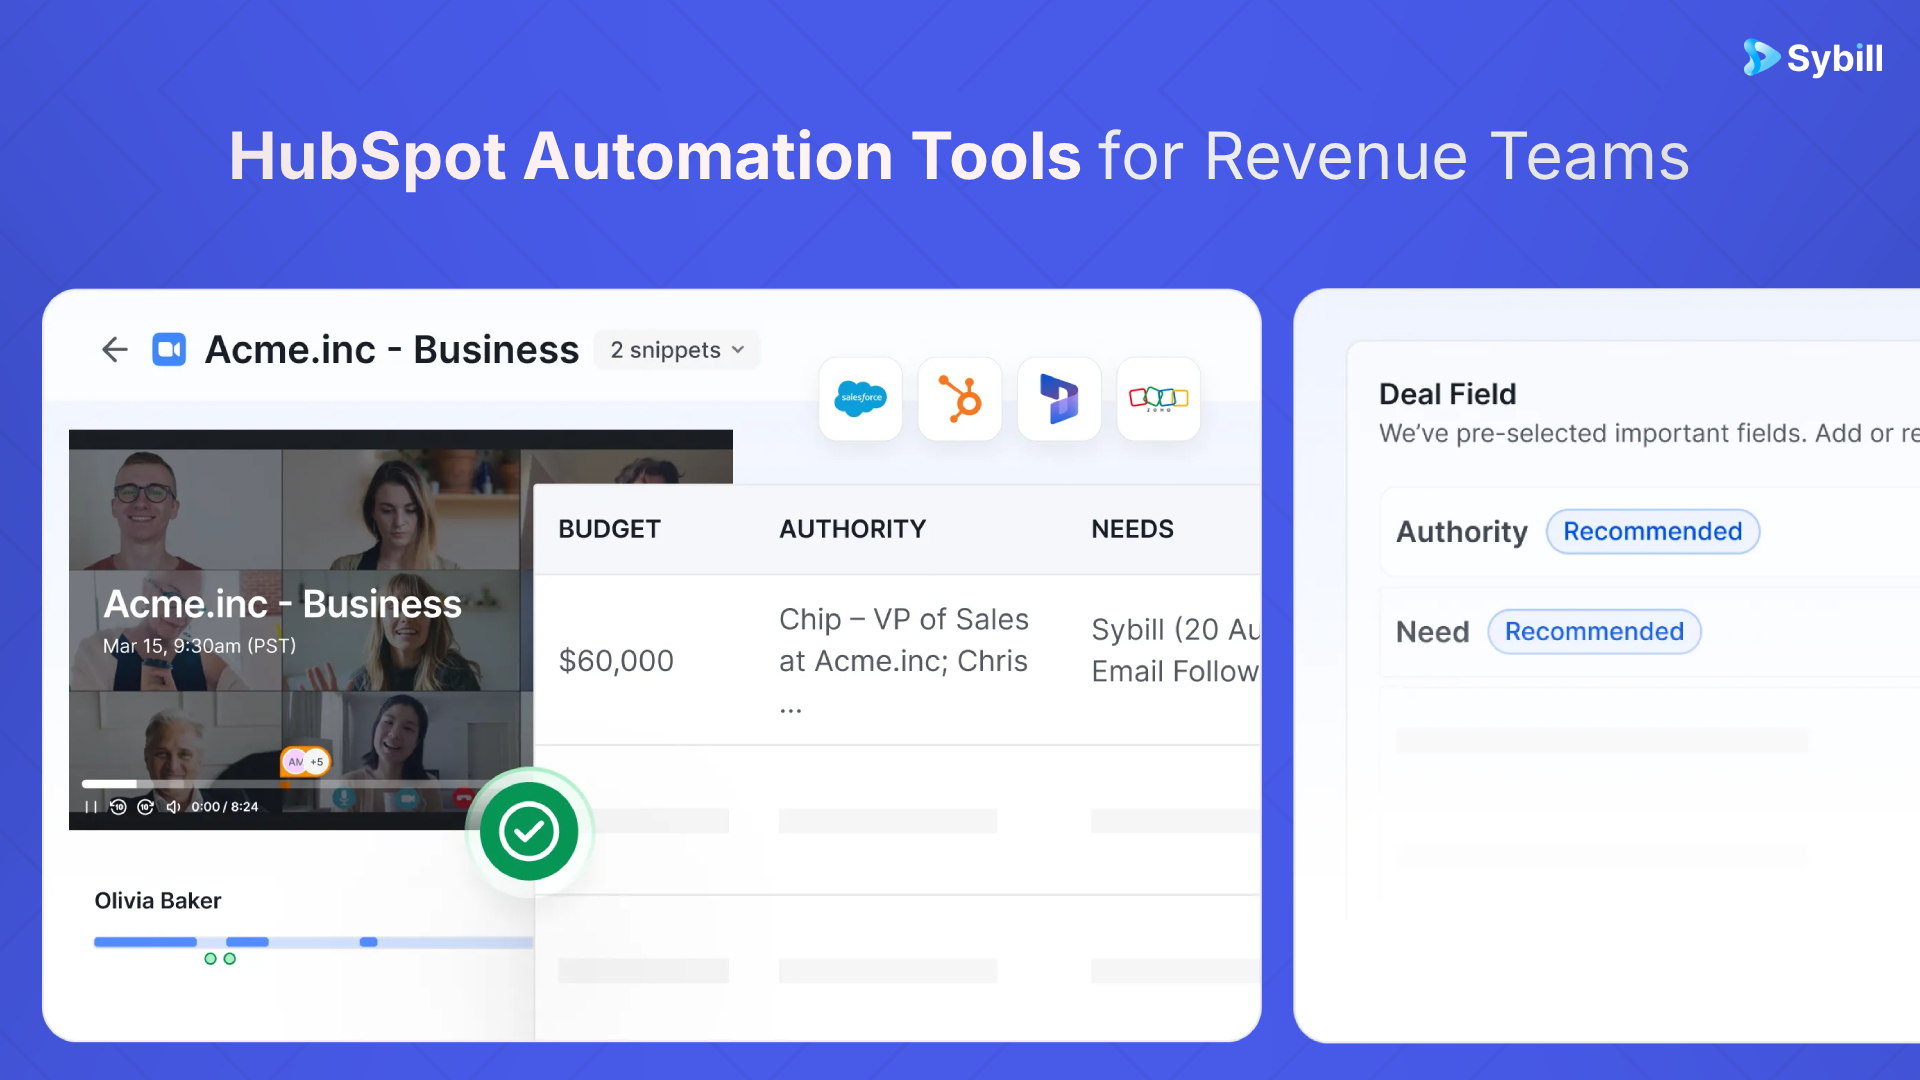1920x1080 pixels.
Task: Open the Acme.inc meeting video thumbnail
Action: coord(300,630)
